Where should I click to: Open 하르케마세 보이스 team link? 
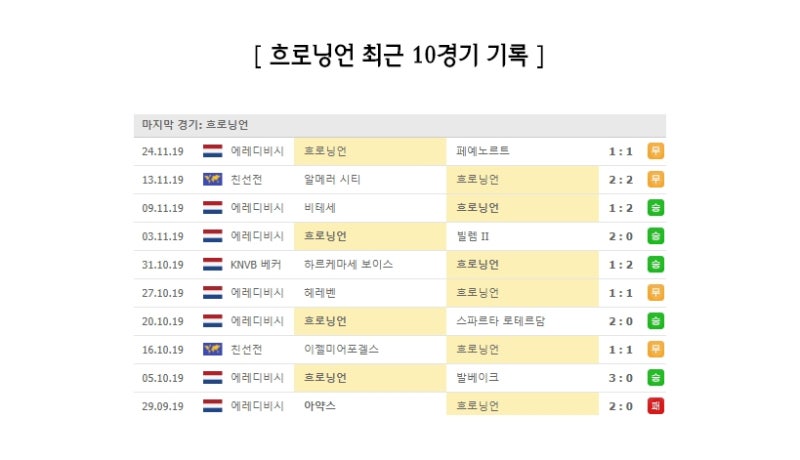[x=348, y=264]
